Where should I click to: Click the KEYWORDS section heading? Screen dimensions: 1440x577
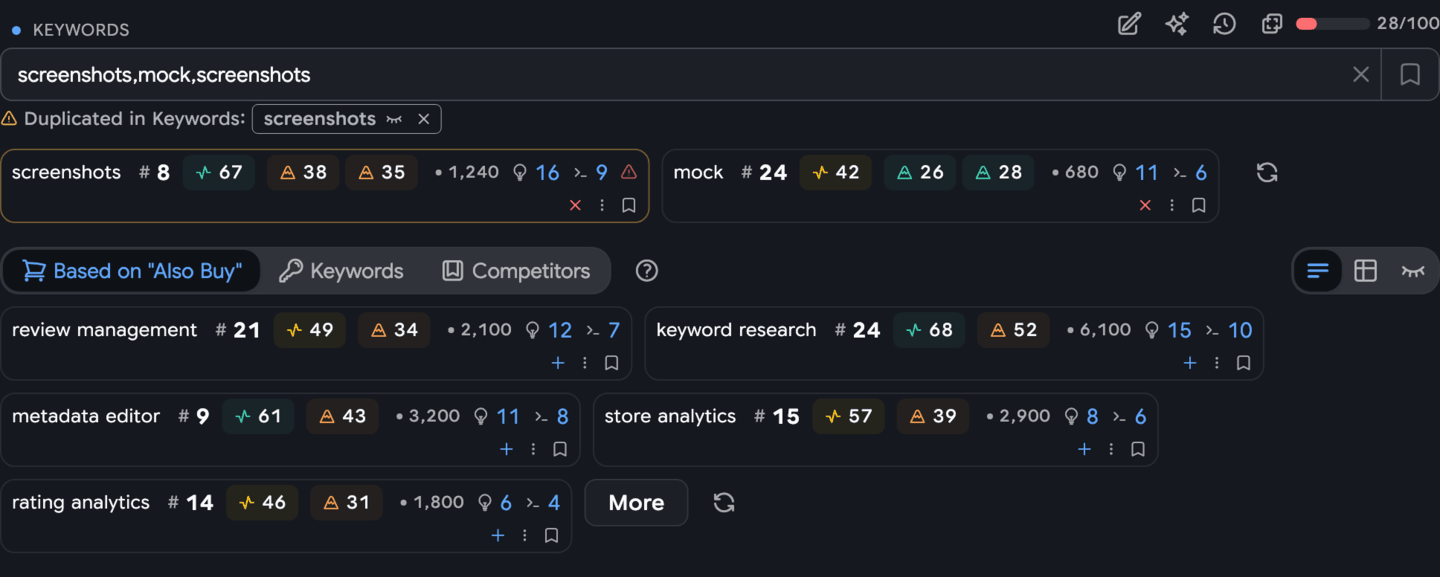[81, 30]
